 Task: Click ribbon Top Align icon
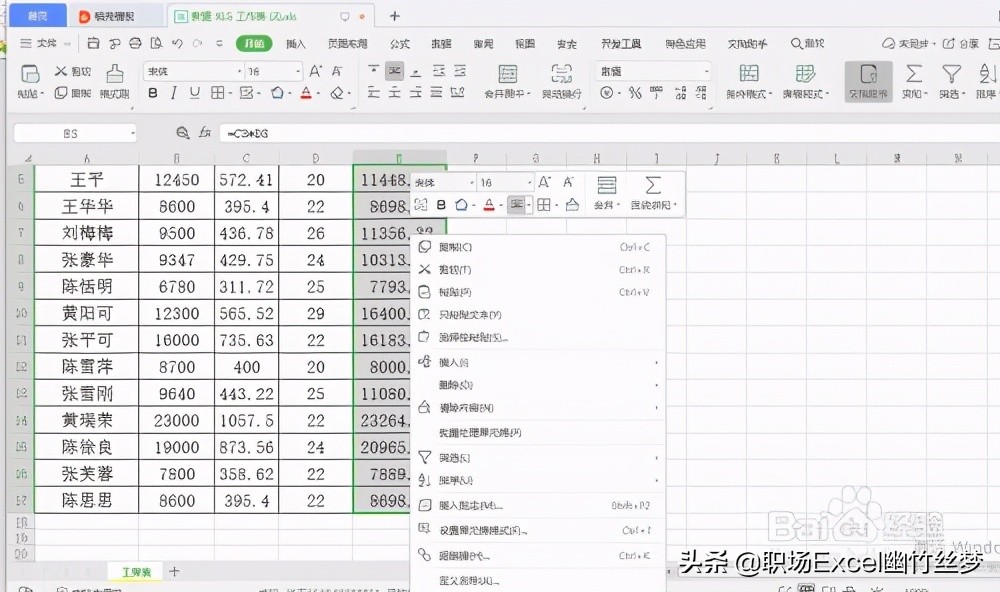374,71
